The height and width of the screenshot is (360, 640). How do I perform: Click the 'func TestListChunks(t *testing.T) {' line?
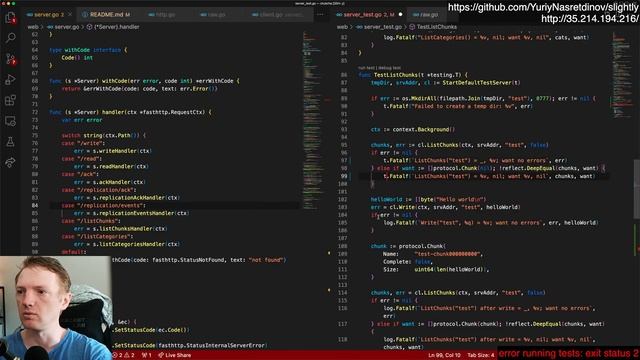click(413, 75)
